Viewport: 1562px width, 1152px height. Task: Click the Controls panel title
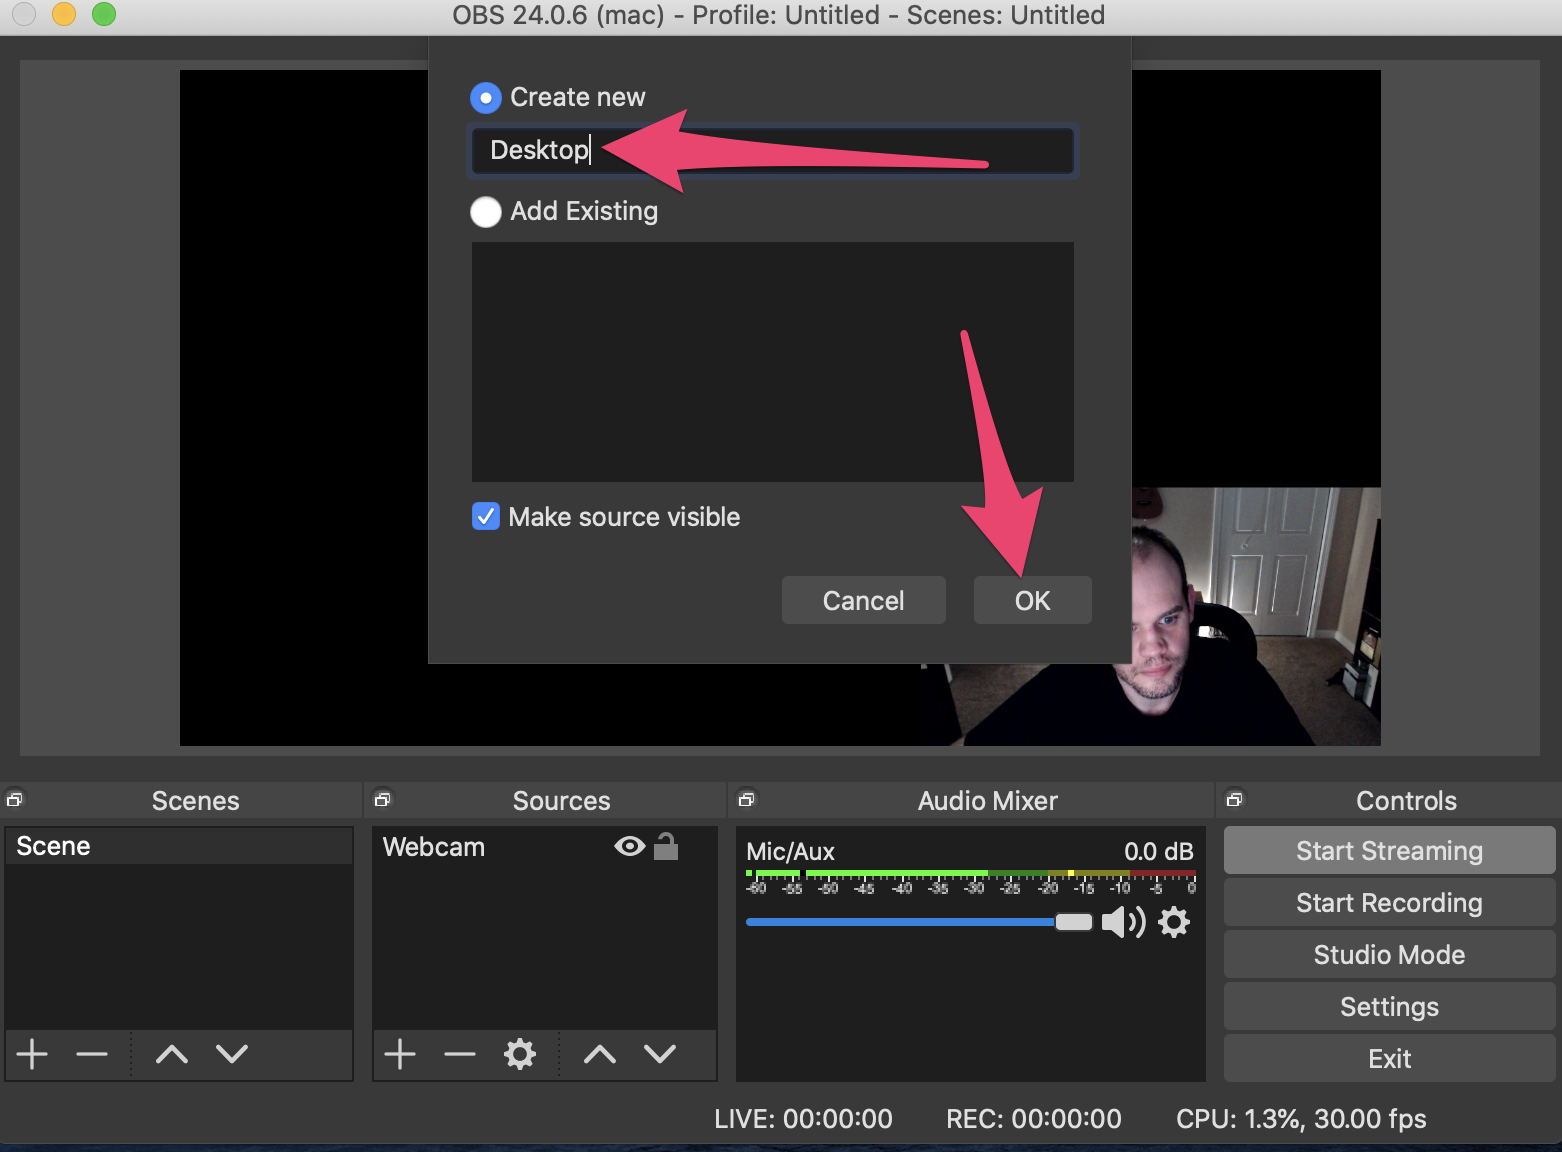pos(1406,801)
